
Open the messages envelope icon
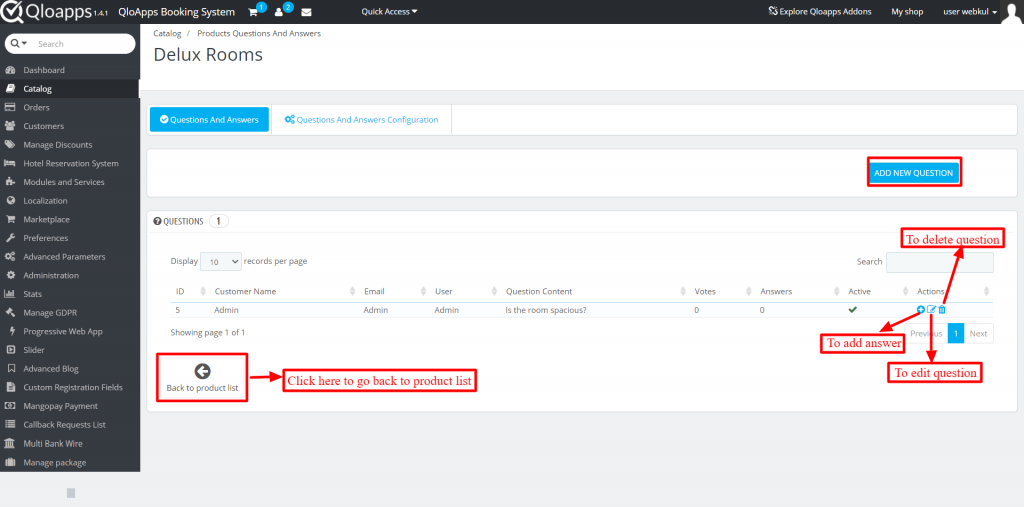tap(306, 12)
